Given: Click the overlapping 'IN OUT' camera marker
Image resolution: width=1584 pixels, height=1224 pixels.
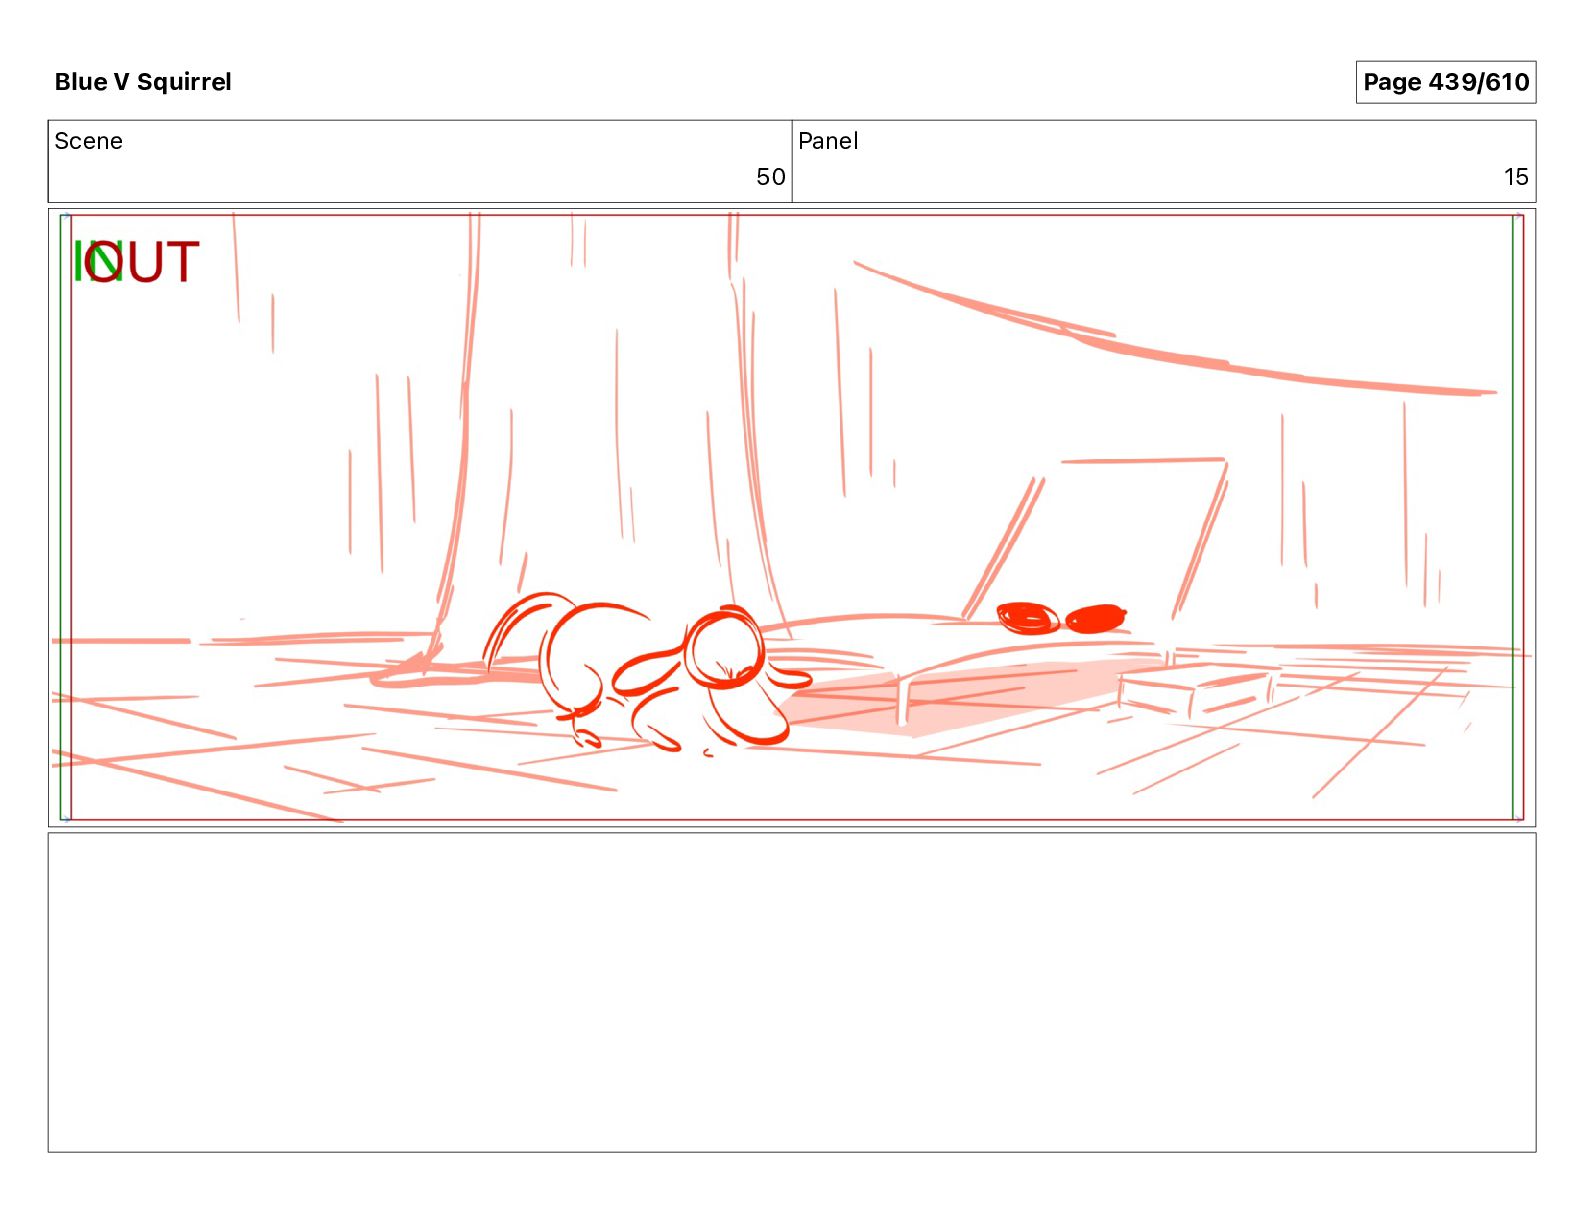Looking at the screenshot, I should (x=136, y=262).
